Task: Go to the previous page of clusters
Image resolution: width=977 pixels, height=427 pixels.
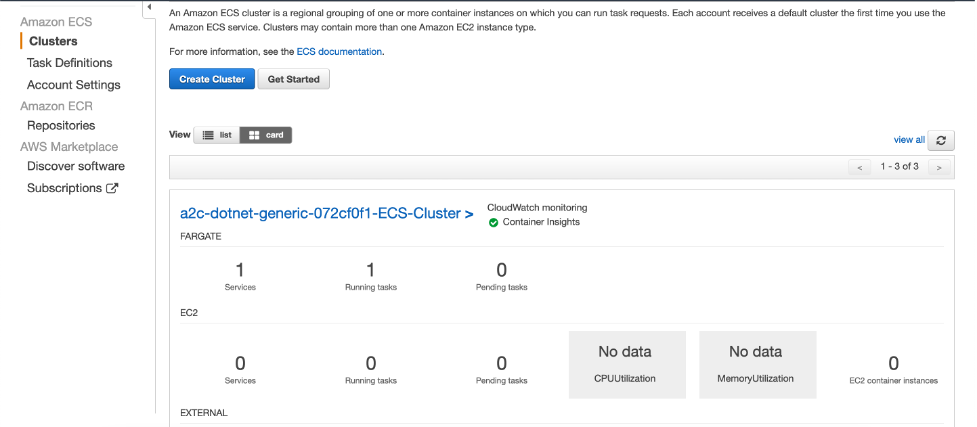Action: pos(860,167)
